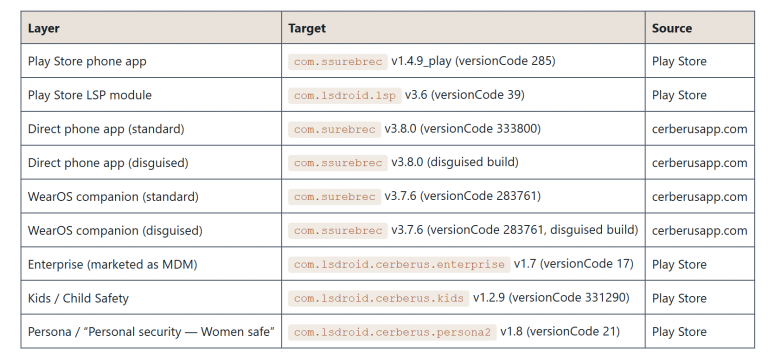Click "Play Store" source for Play Store phone app
Screen dimensions: 768x361
point(679,61)
